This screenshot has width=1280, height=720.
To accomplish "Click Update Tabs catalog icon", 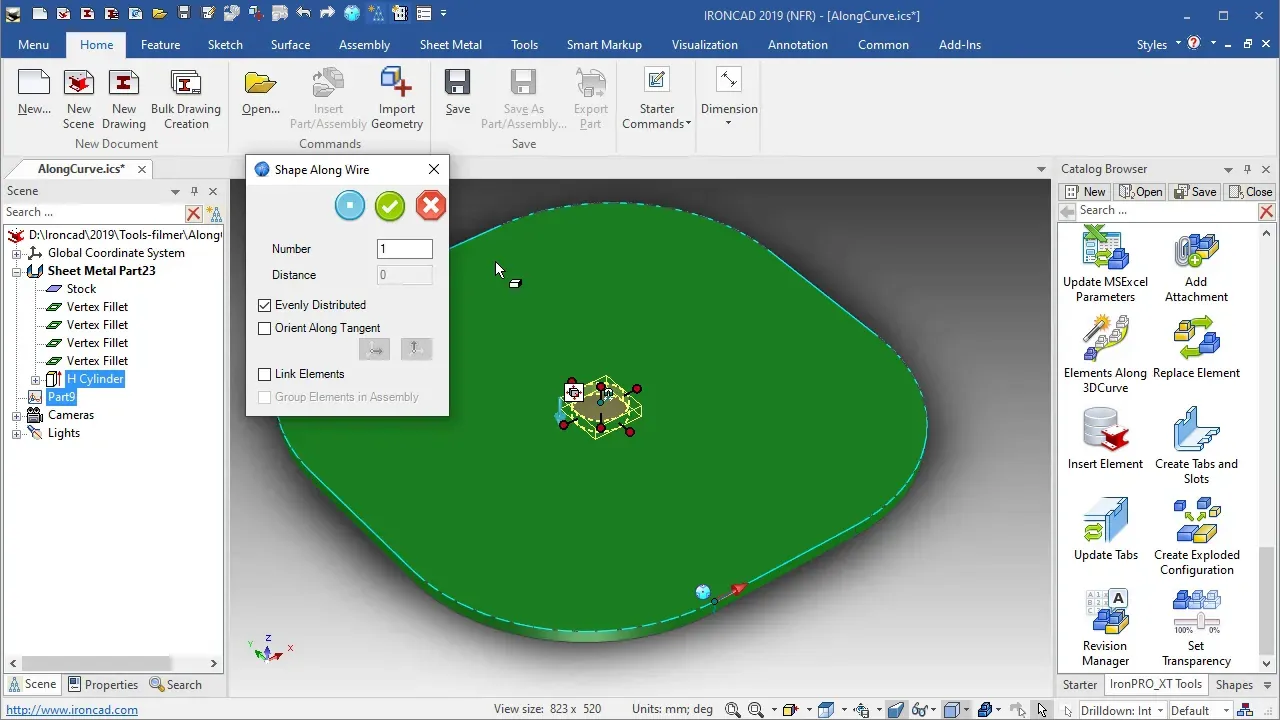I will pyautogui.click(x=1106, y=520).
